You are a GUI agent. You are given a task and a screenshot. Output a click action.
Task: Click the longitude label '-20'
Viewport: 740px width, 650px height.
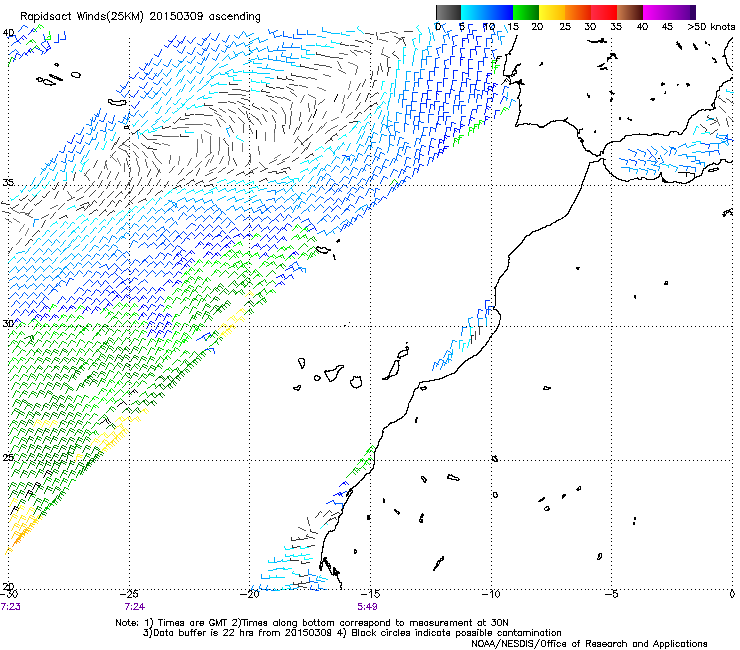250,594
